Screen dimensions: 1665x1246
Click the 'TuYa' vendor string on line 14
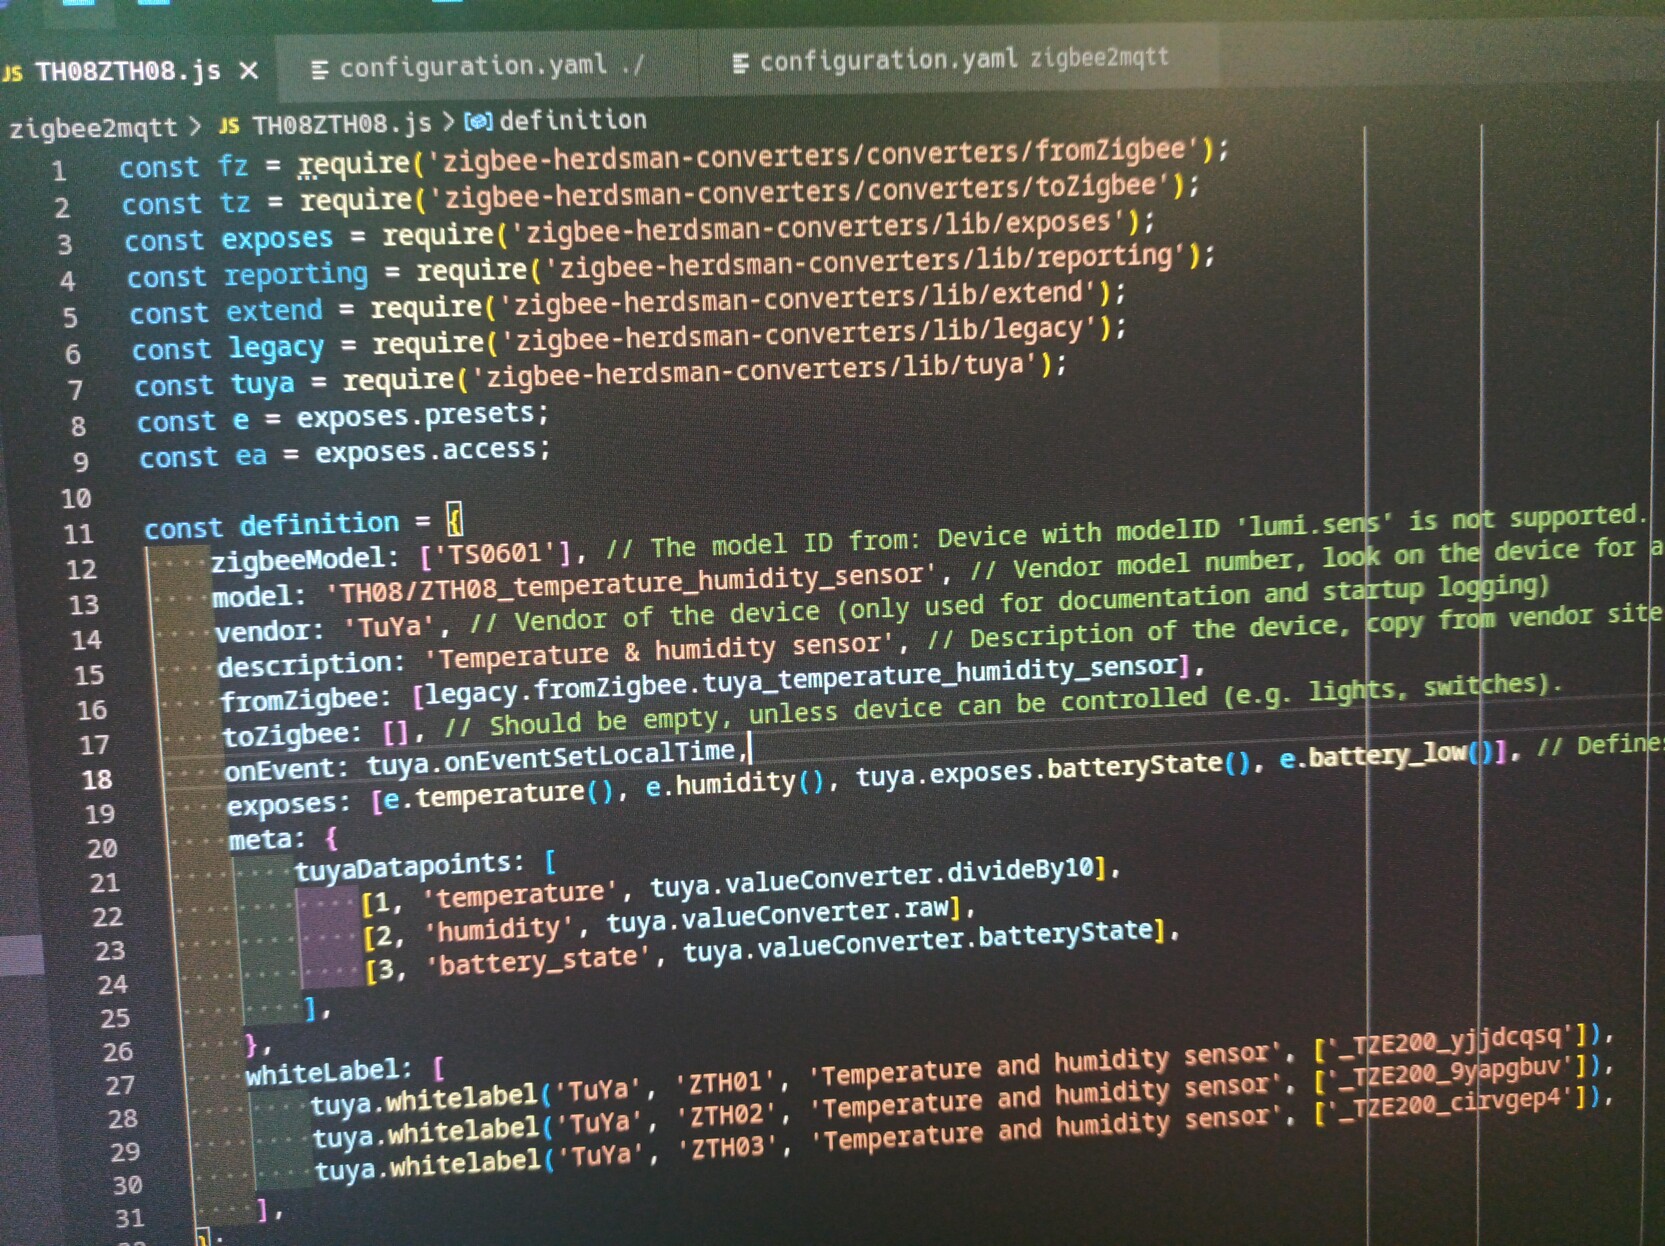[x=391, y=629]
